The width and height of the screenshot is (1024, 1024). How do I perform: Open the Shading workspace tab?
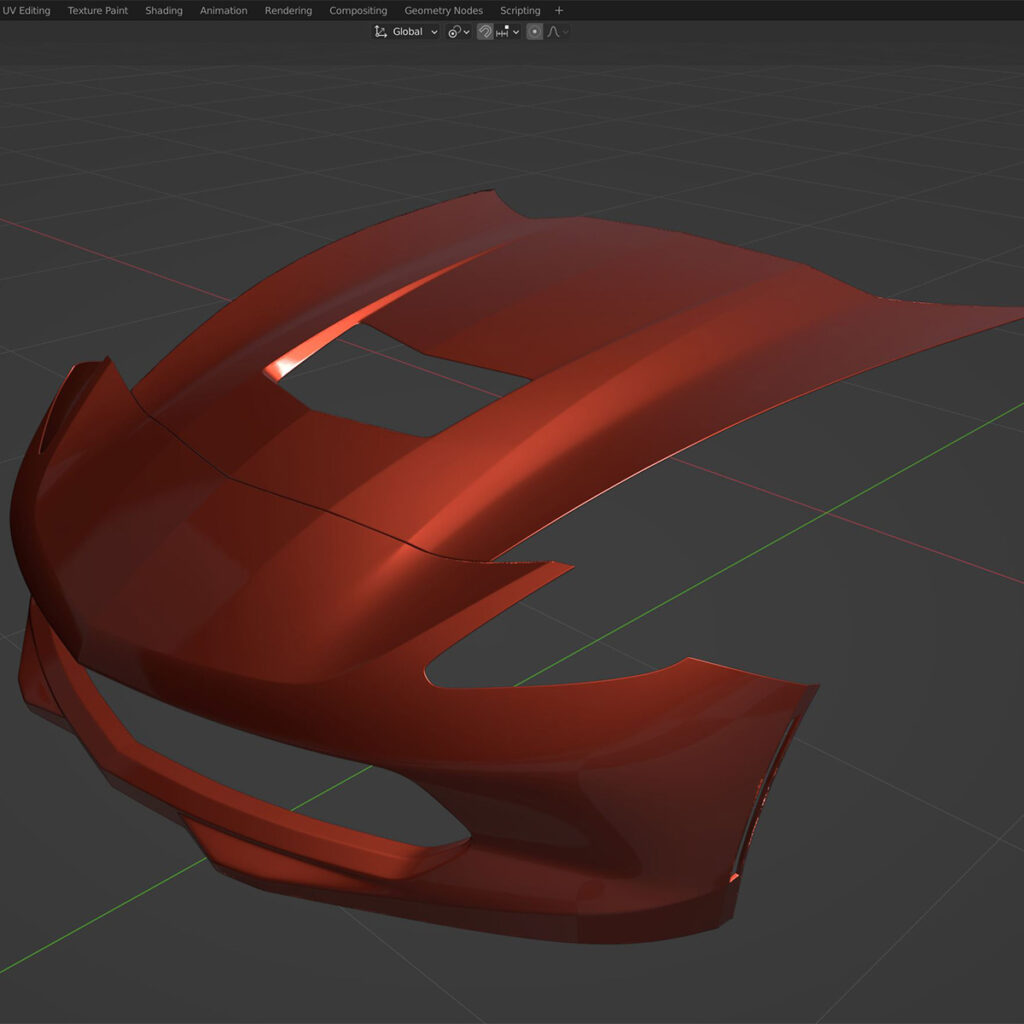click(x=164, y=11)
